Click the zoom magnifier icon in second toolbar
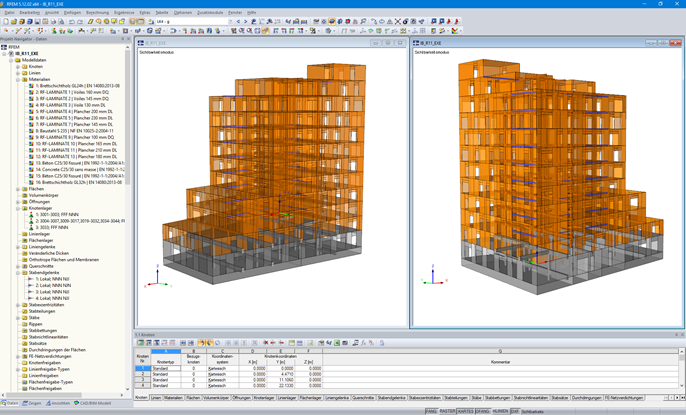Viewport: 686px width, 415px height. 241,31
